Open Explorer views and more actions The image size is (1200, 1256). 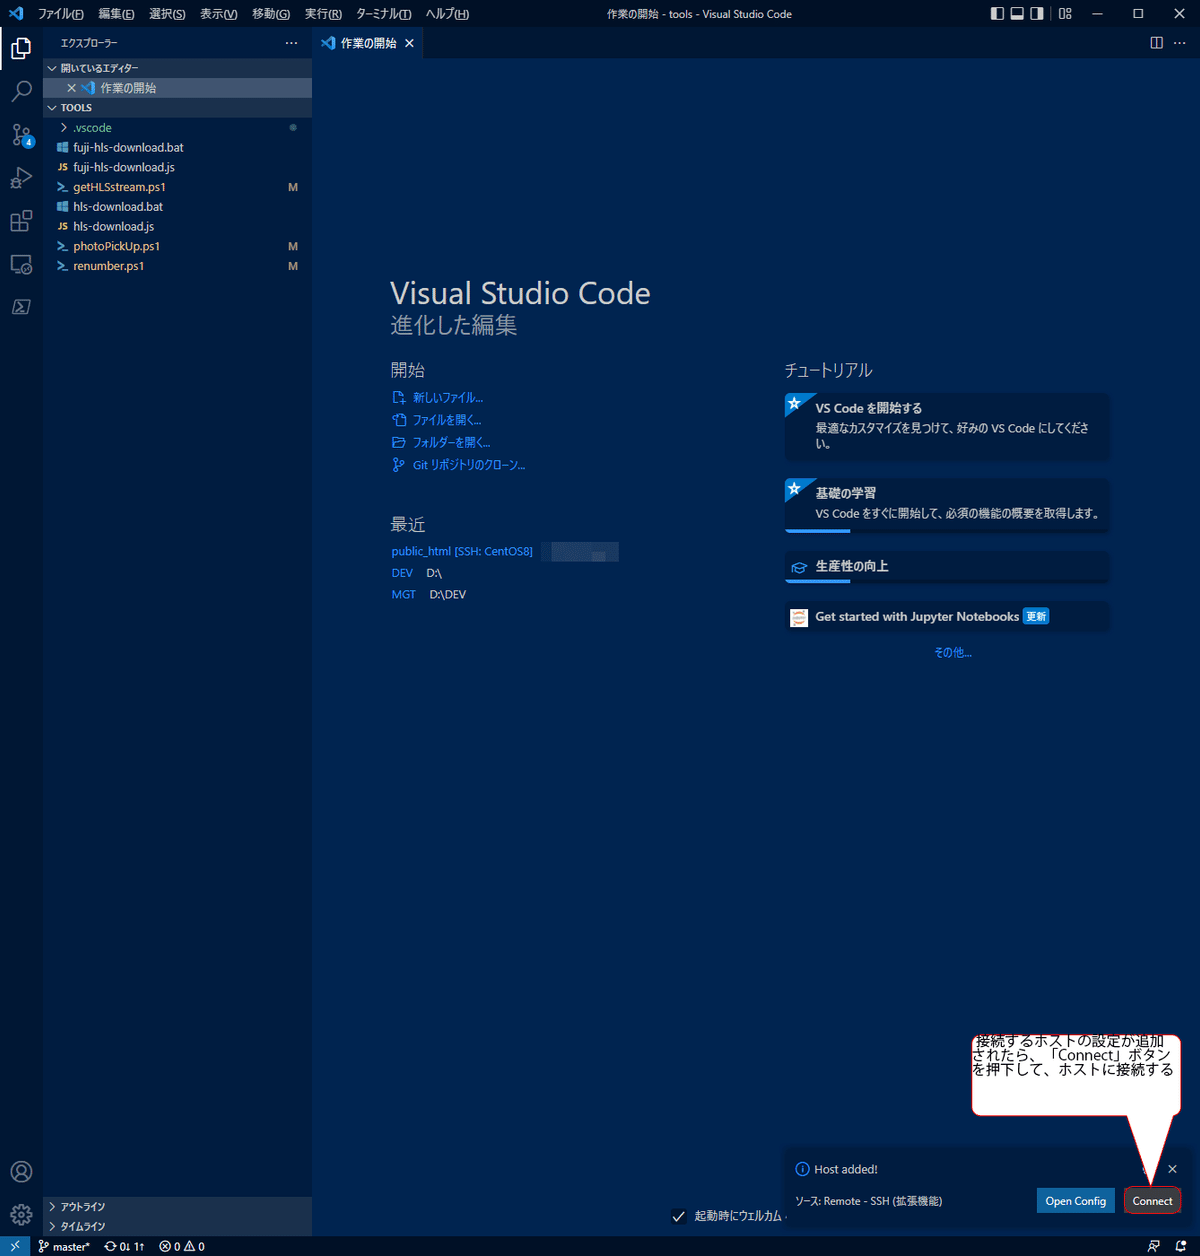[x=291, y=43]
